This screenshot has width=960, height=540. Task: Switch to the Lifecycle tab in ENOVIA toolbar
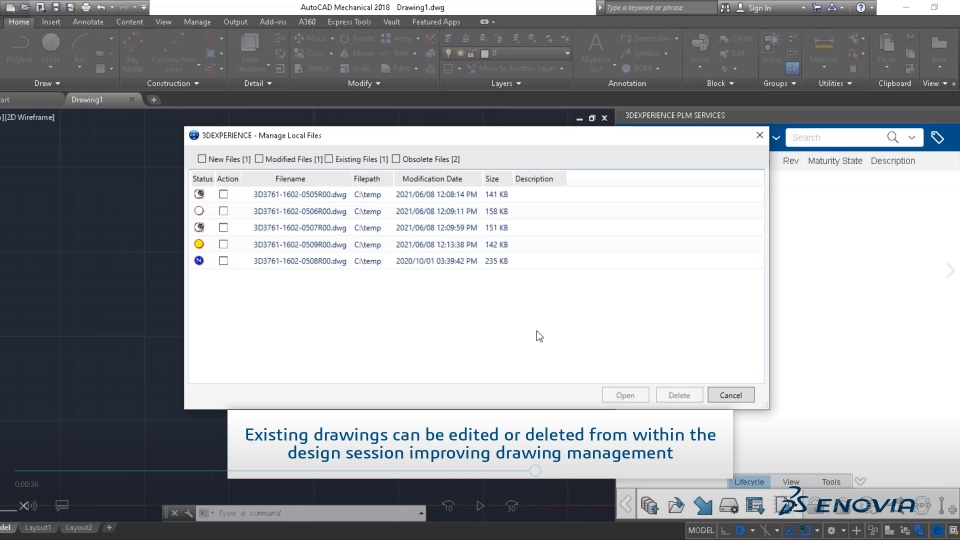(x=749, y=482)
